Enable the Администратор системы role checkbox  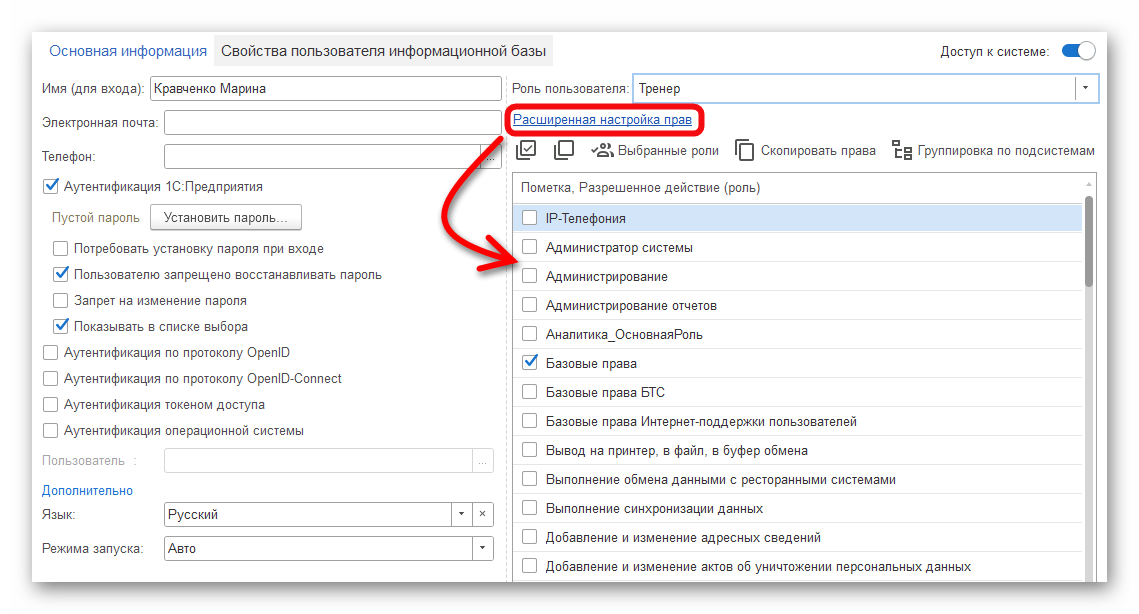pos(530,247)
